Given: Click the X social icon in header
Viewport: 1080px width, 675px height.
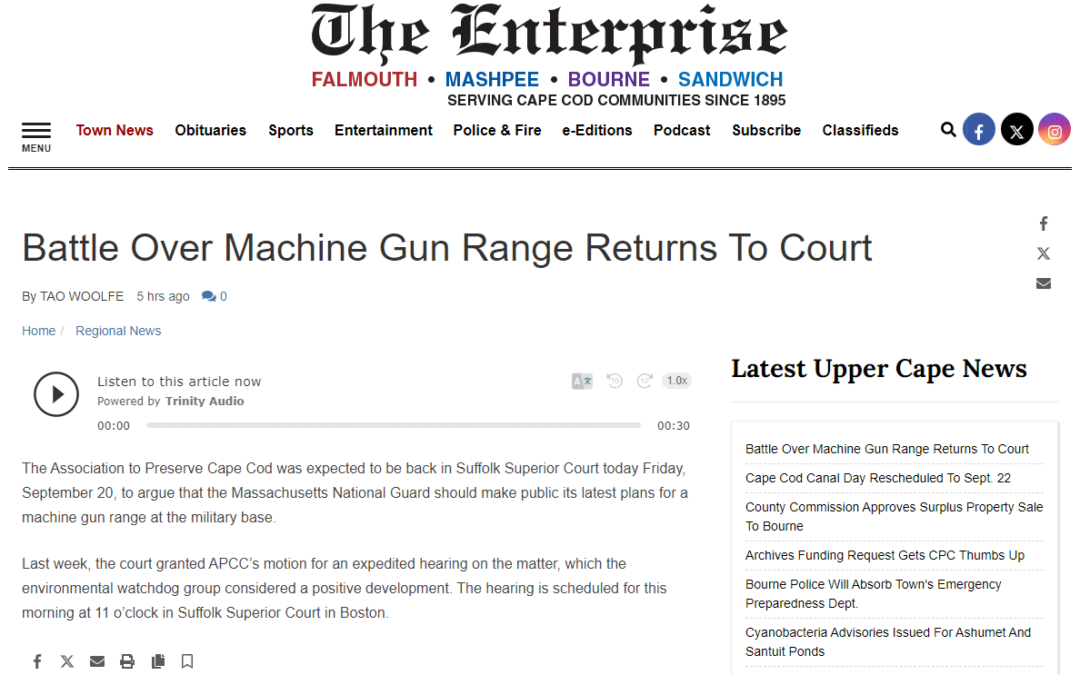Looking at the screenshot, I should pyautogui.click(x=1017, y=130).
